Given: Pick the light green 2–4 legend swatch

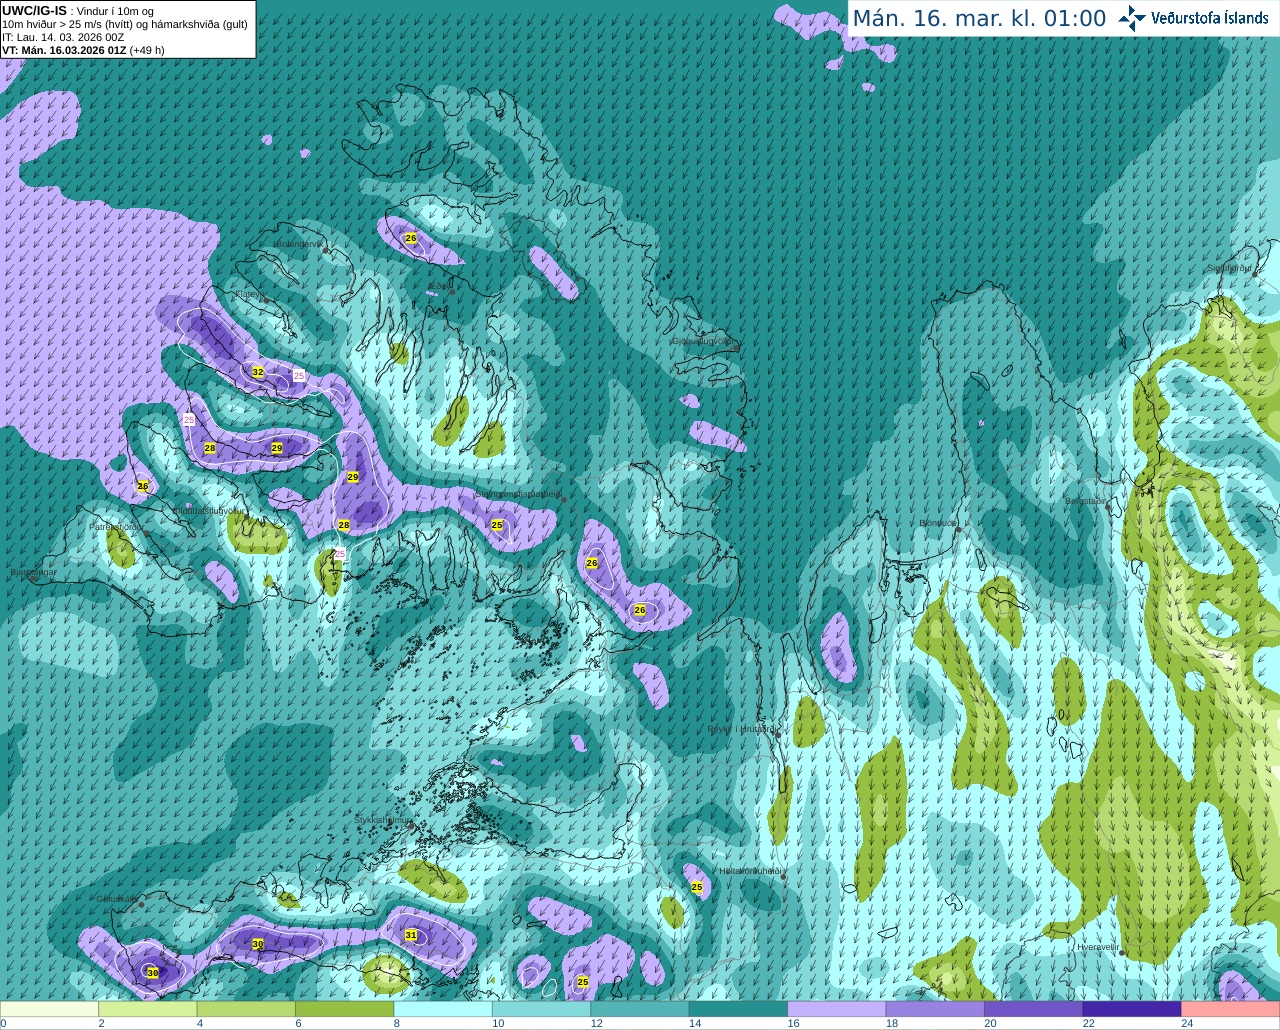Looking at the screenshot, I should [x=148, y=1009].
